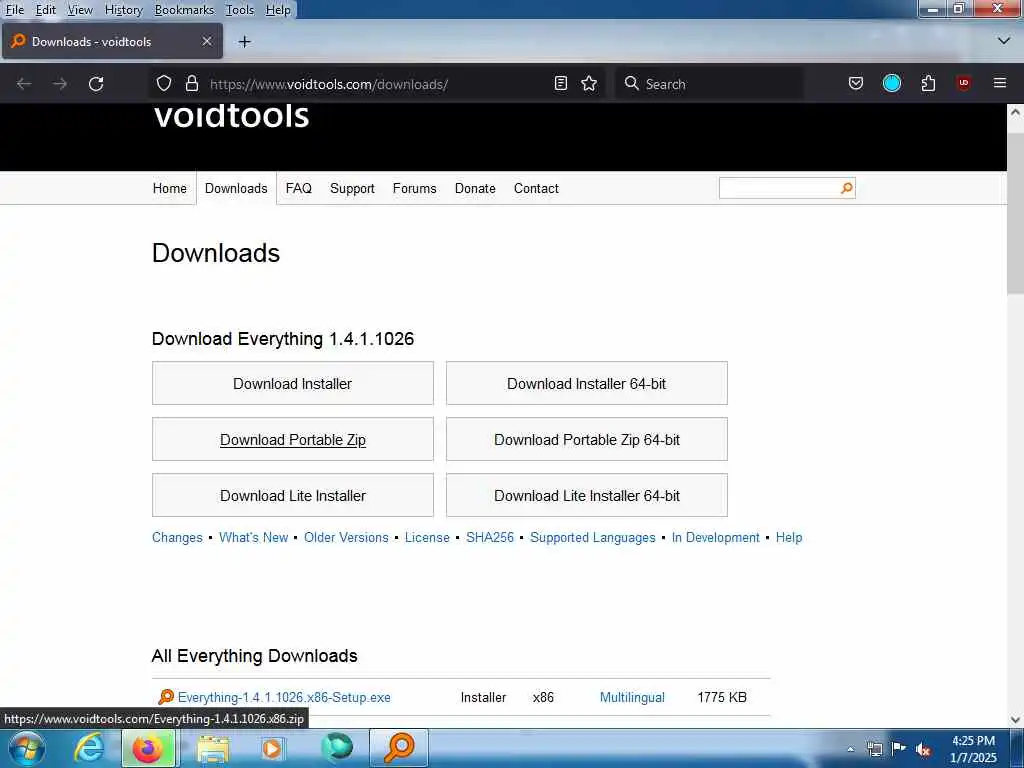
Task: Open the SHA256 link
Action: tap(490, 537)
